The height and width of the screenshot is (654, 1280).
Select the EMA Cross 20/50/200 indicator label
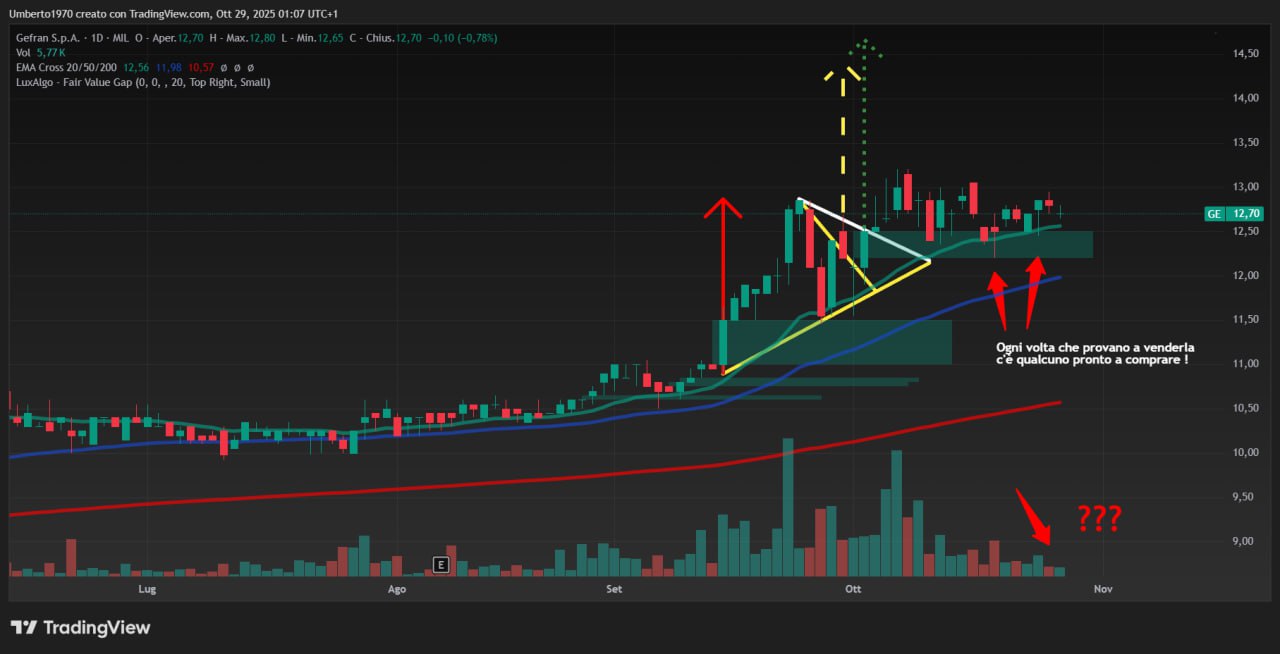pyautogui.click(x=67, y=67)
